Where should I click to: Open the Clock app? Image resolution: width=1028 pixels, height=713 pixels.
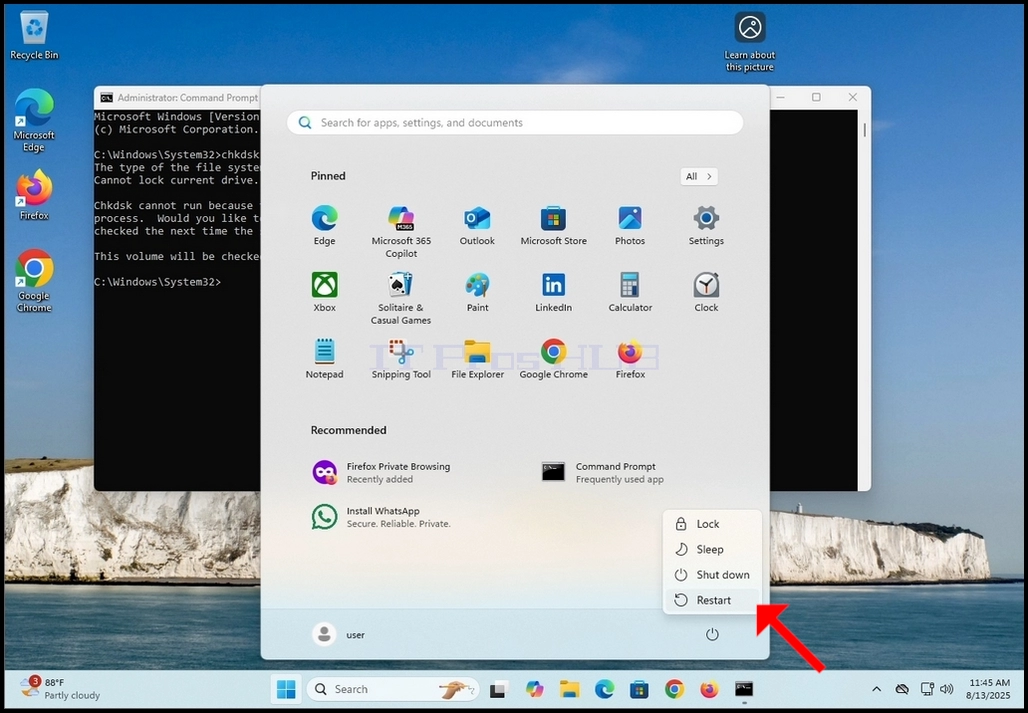point(706,292)
